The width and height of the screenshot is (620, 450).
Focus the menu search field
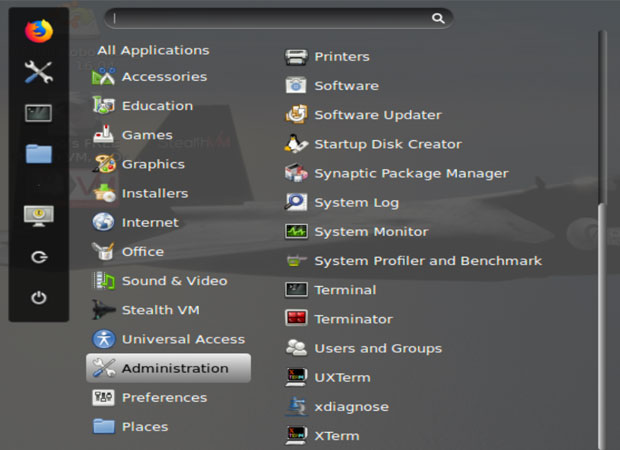[x=278, y=18]
